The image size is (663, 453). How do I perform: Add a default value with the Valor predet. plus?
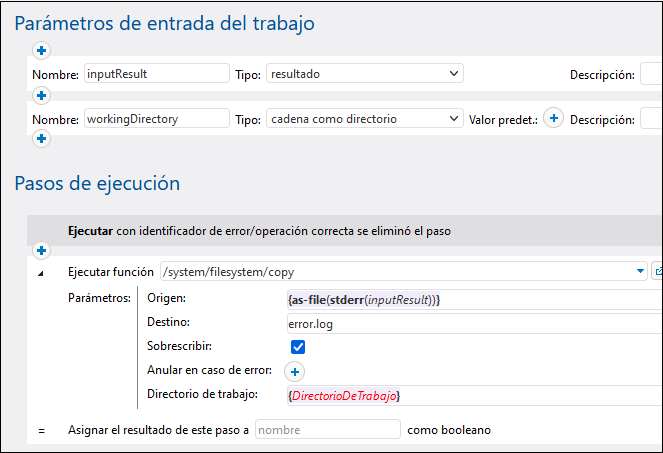tap(553, 119)
